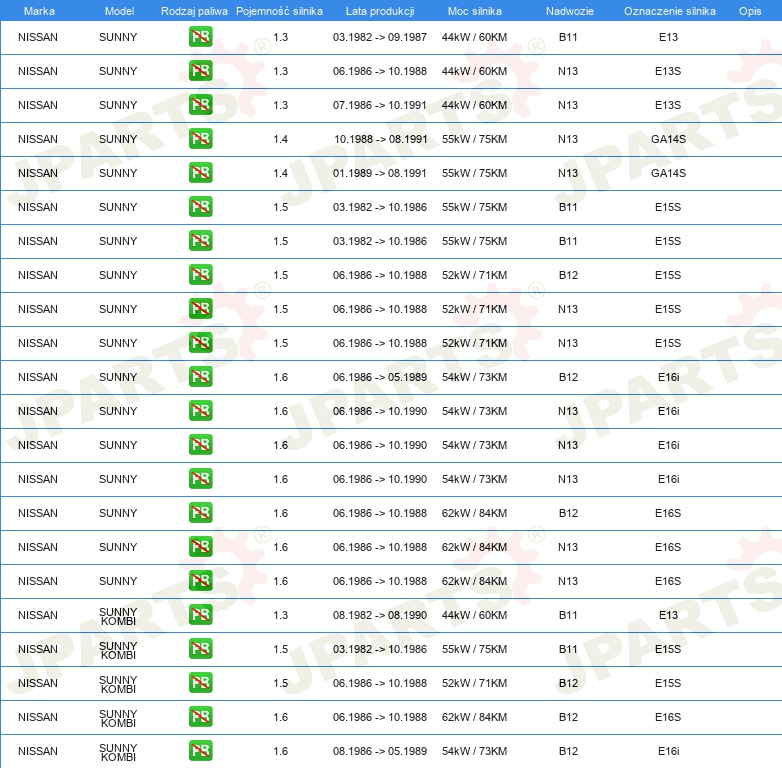The height and width of the screenshot is (768, 782).
Task: Click the fuel icon in the SUNNY 06.1986 -> 05.1989 row
Action: tap(200, 377)
